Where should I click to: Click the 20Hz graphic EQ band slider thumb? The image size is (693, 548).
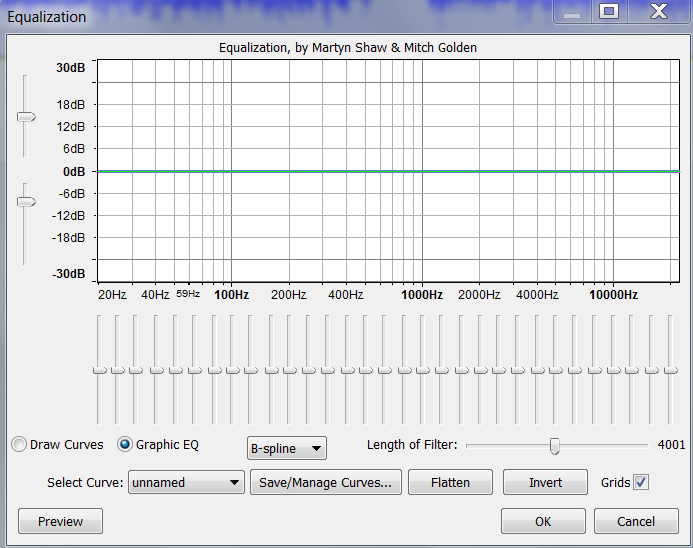tap(99, 370)
